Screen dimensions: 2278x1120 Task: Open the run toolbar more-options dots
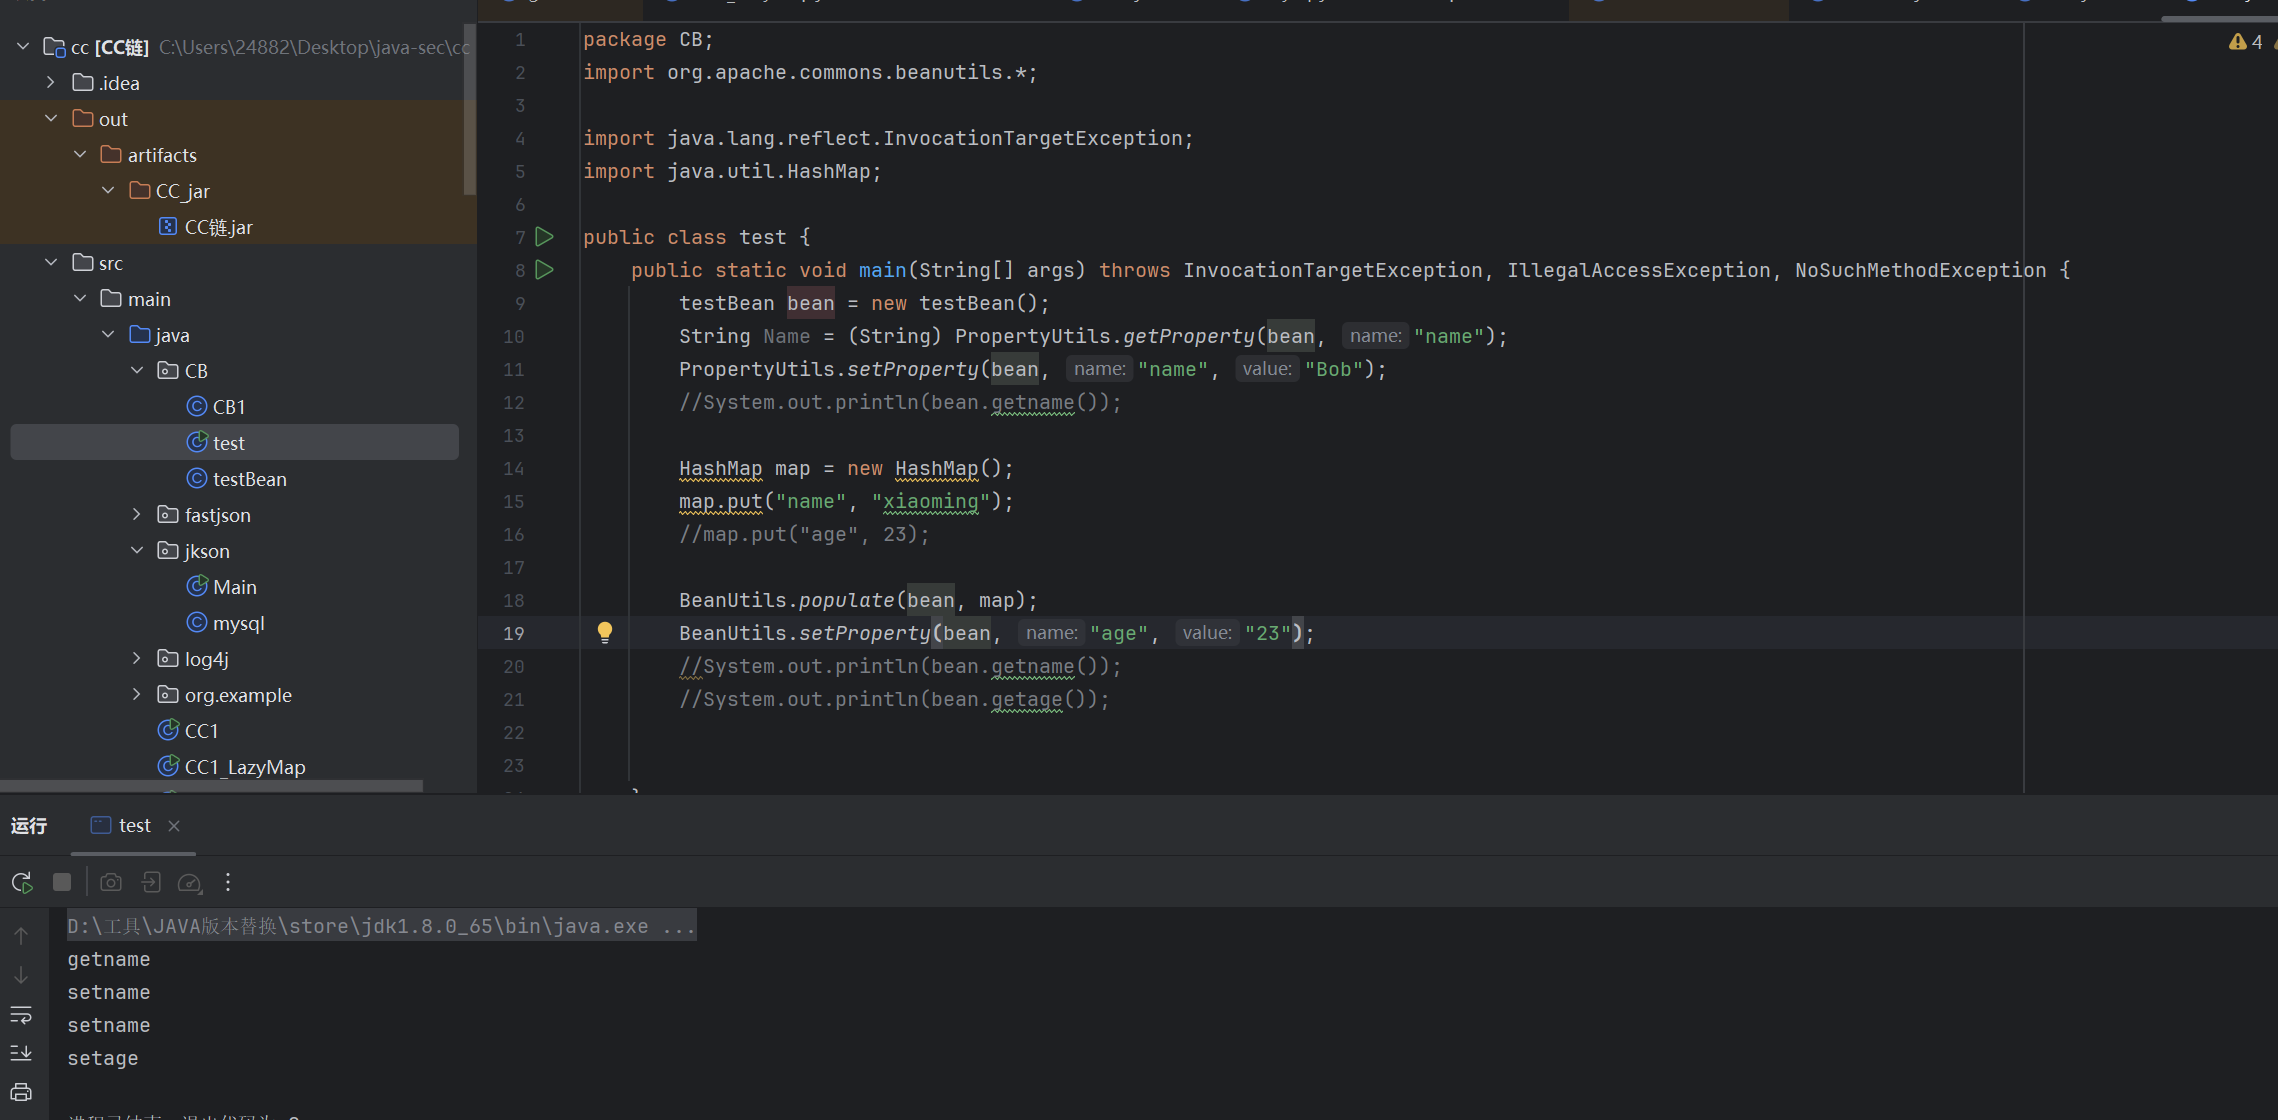click(x=228, y=882)
